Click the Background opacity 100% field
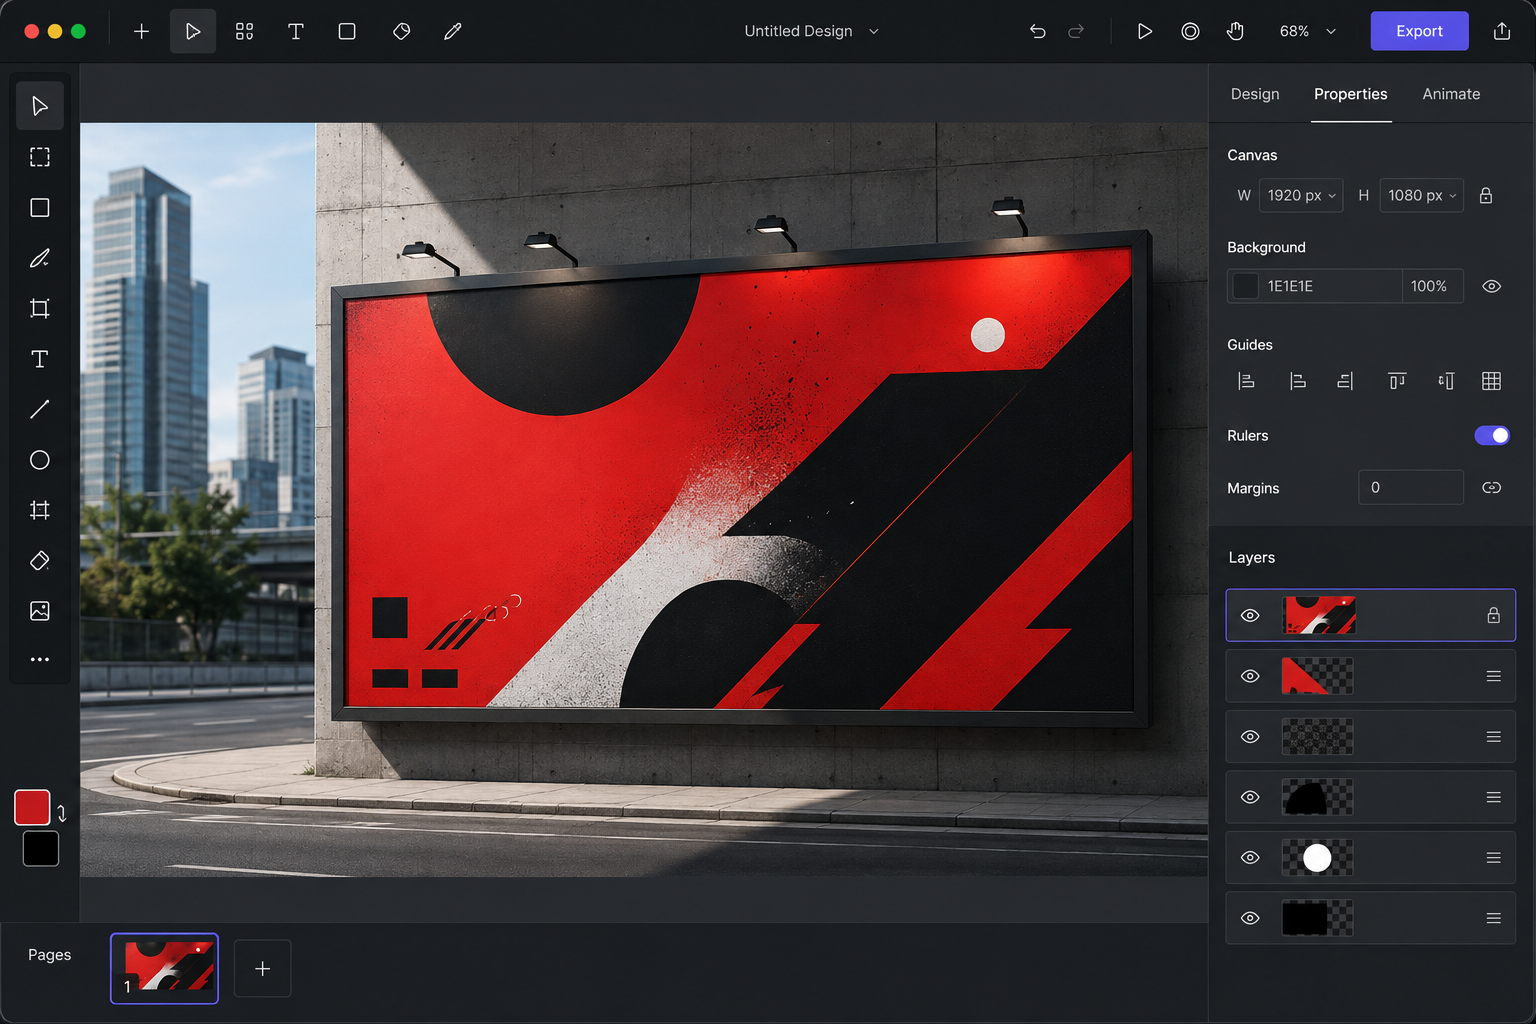 pyautogui.click(x=1432, y=286)
